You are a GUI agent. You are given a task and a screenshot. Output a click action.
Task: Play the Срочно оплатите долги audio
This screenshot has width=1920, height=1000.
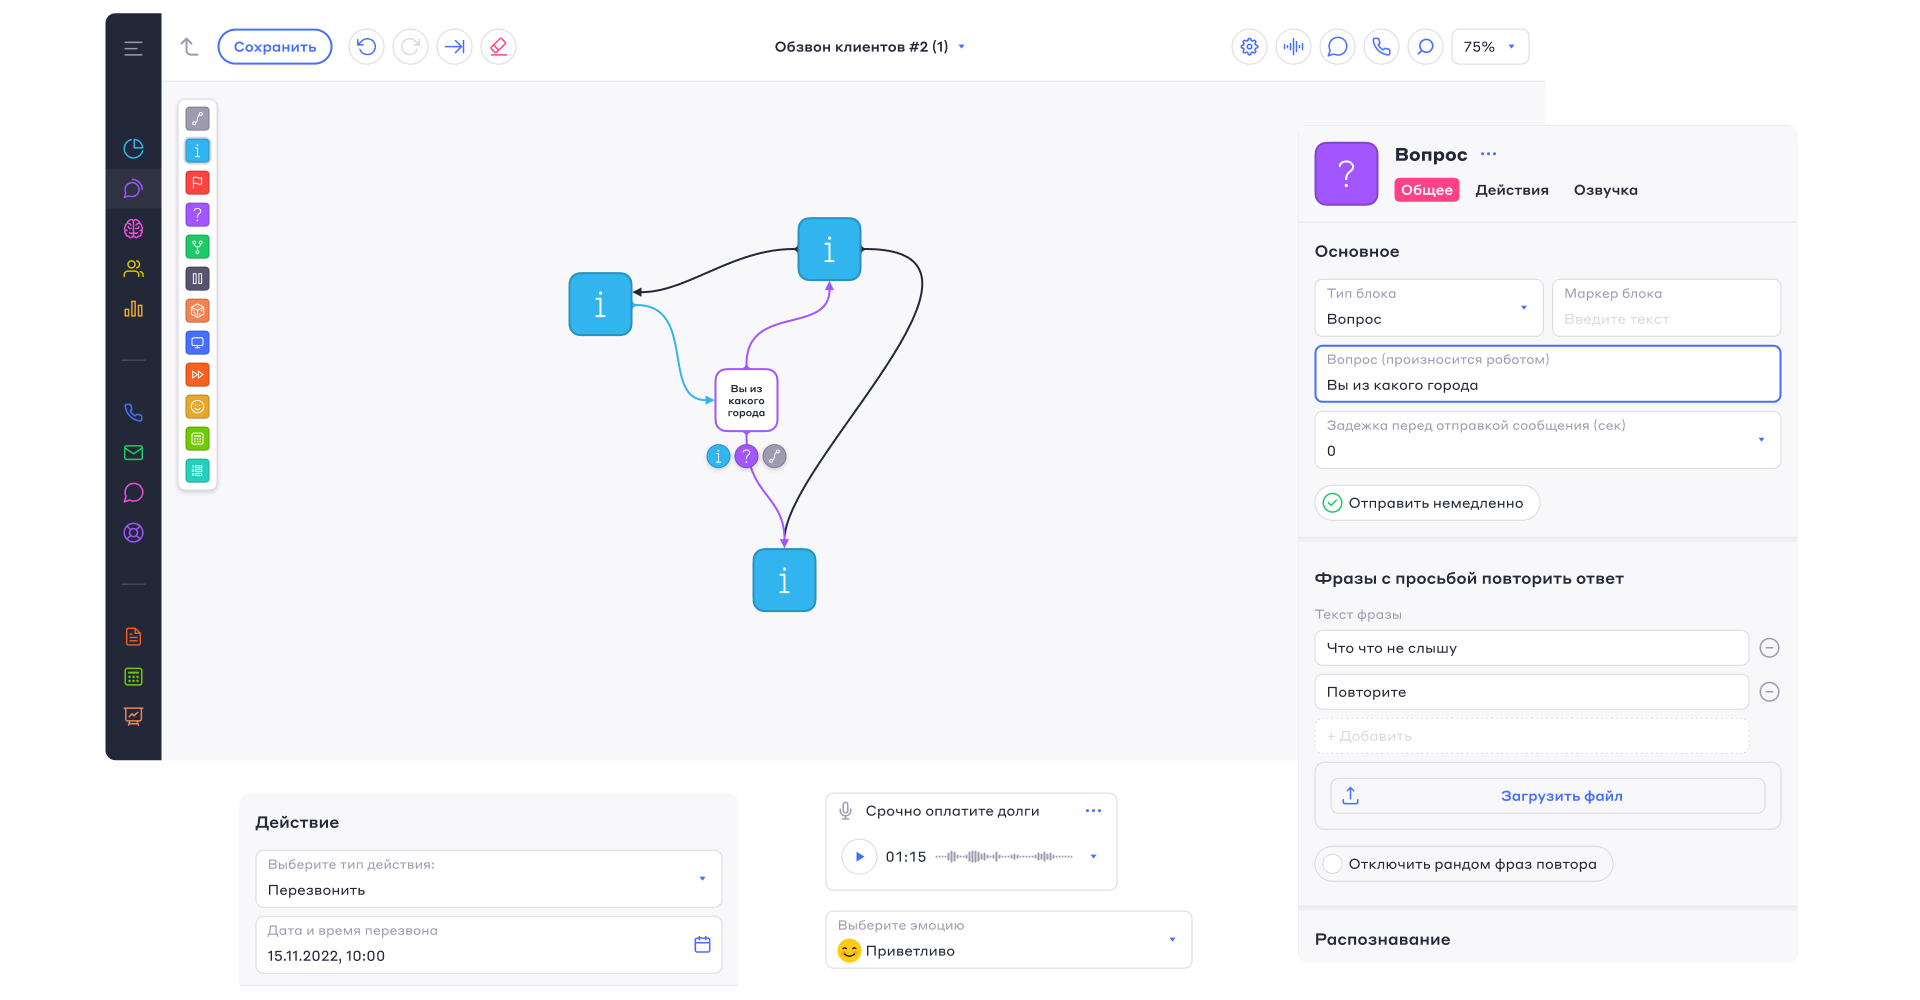tap(859, 857)
